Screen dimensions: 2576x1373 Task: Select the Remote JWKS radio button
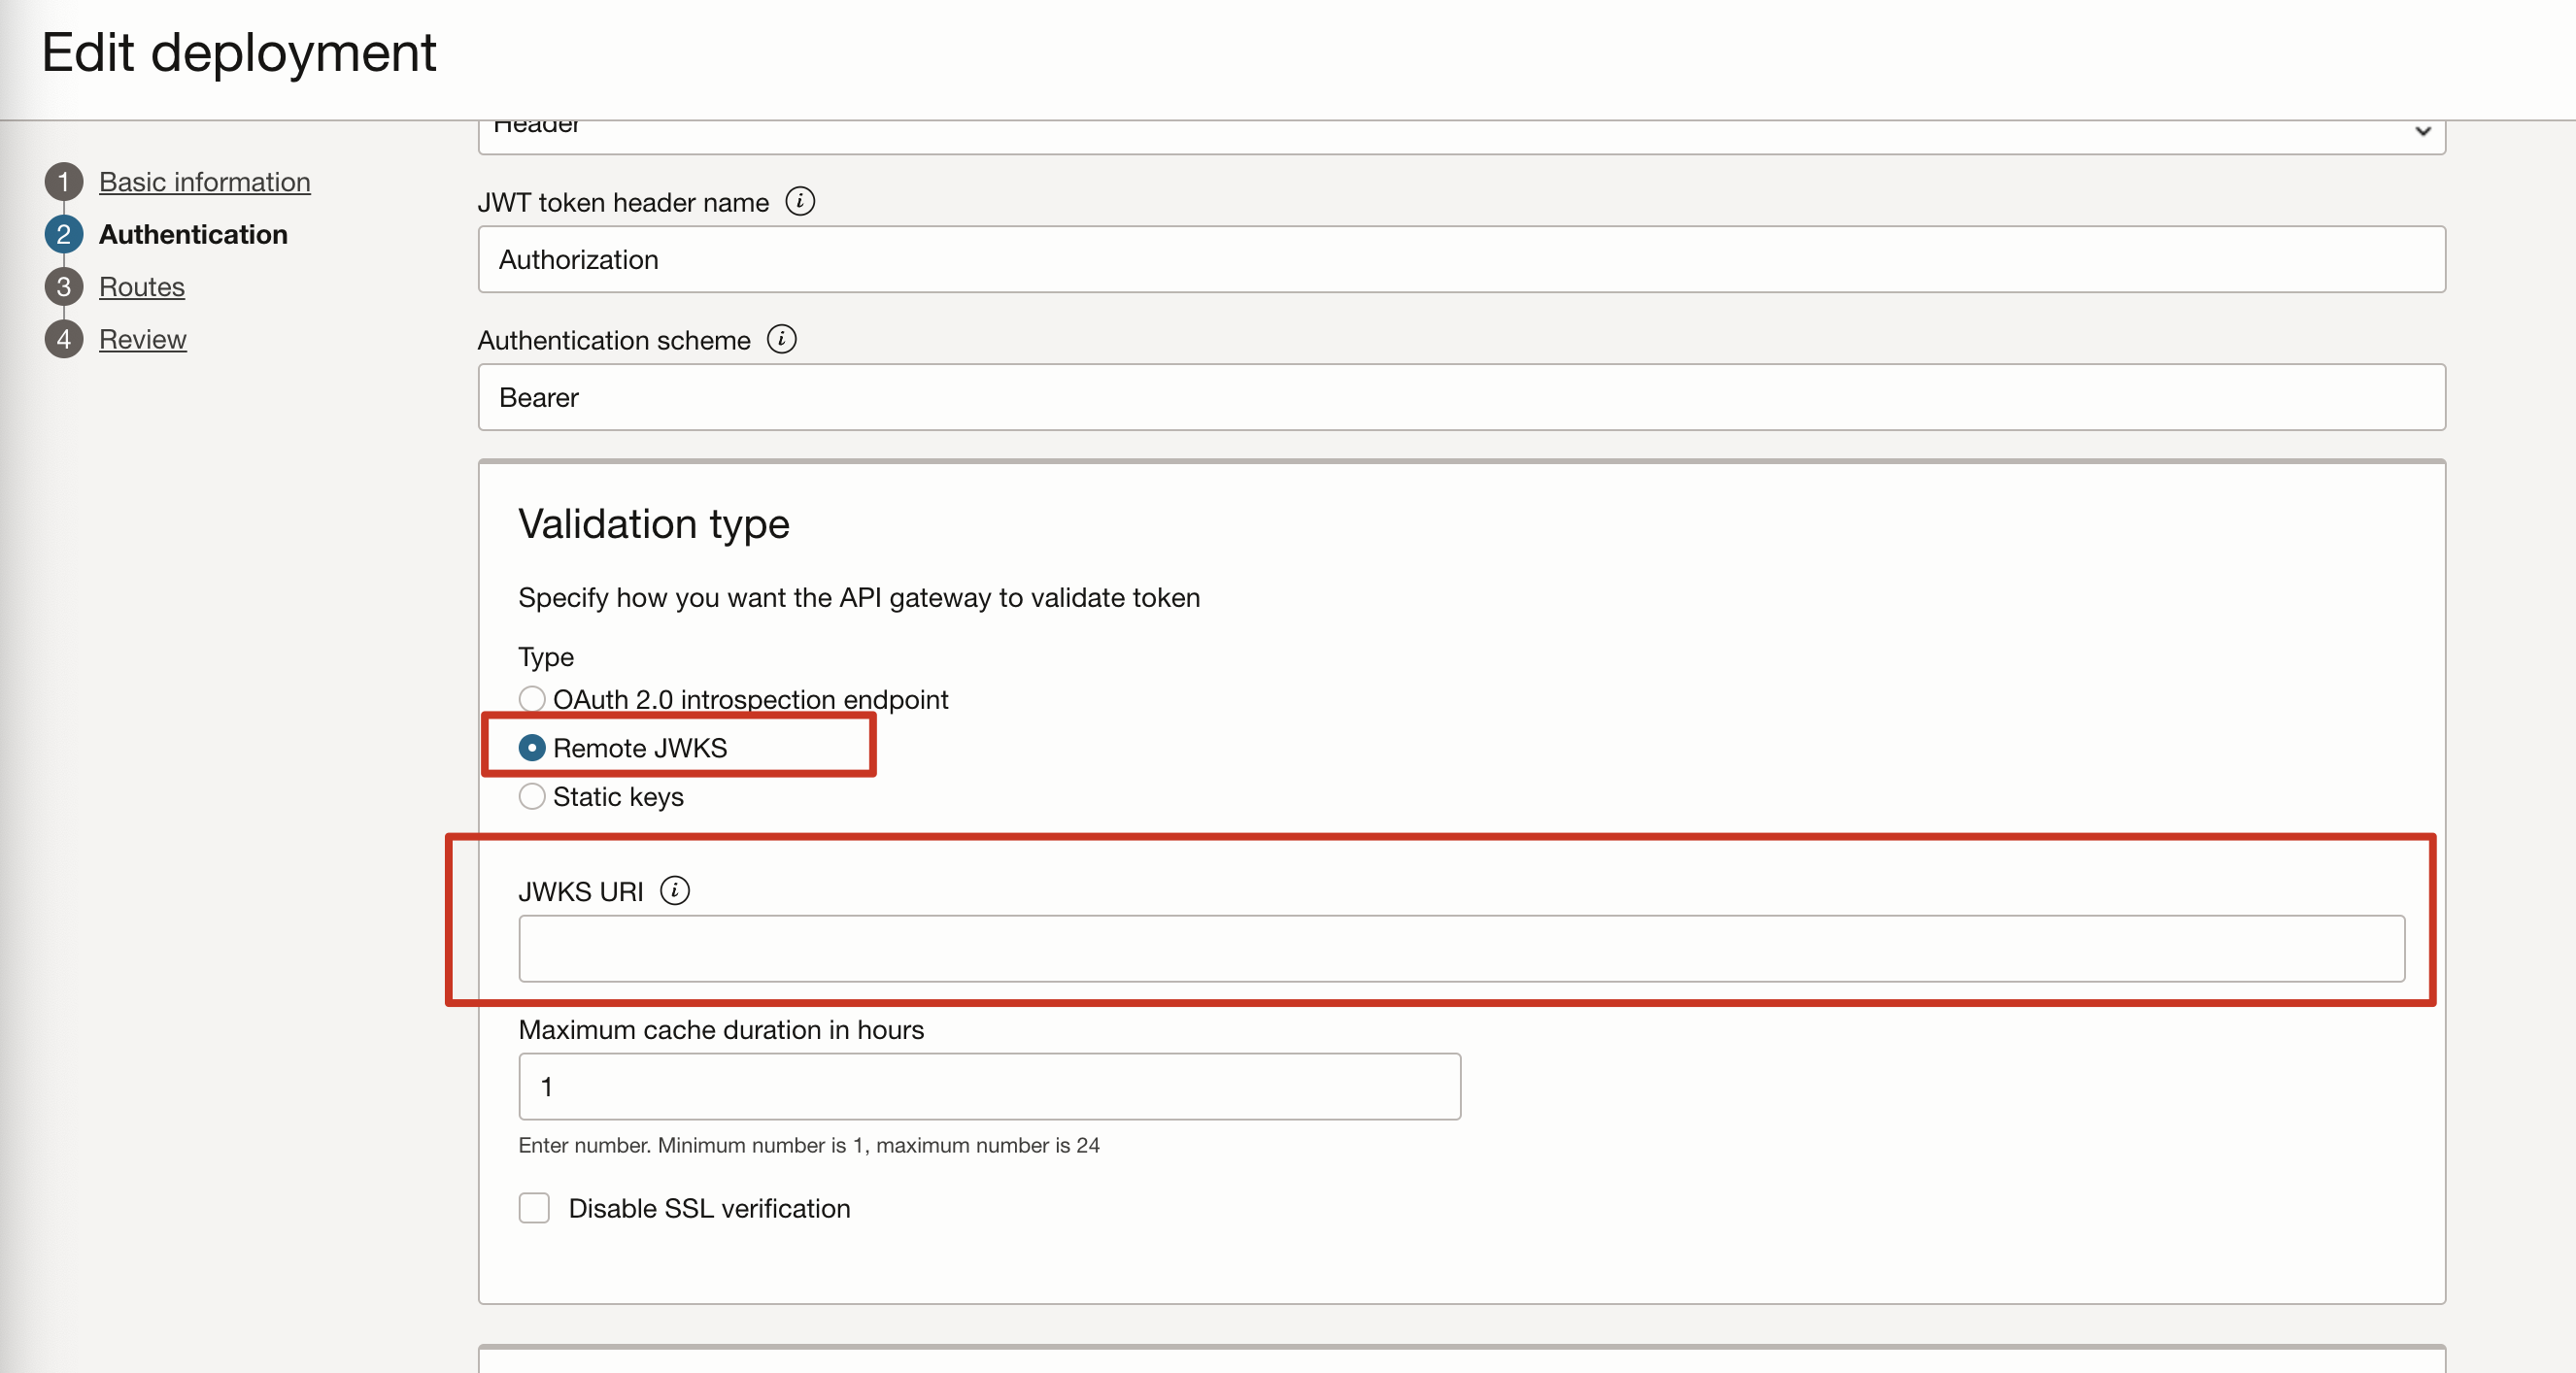532,747
